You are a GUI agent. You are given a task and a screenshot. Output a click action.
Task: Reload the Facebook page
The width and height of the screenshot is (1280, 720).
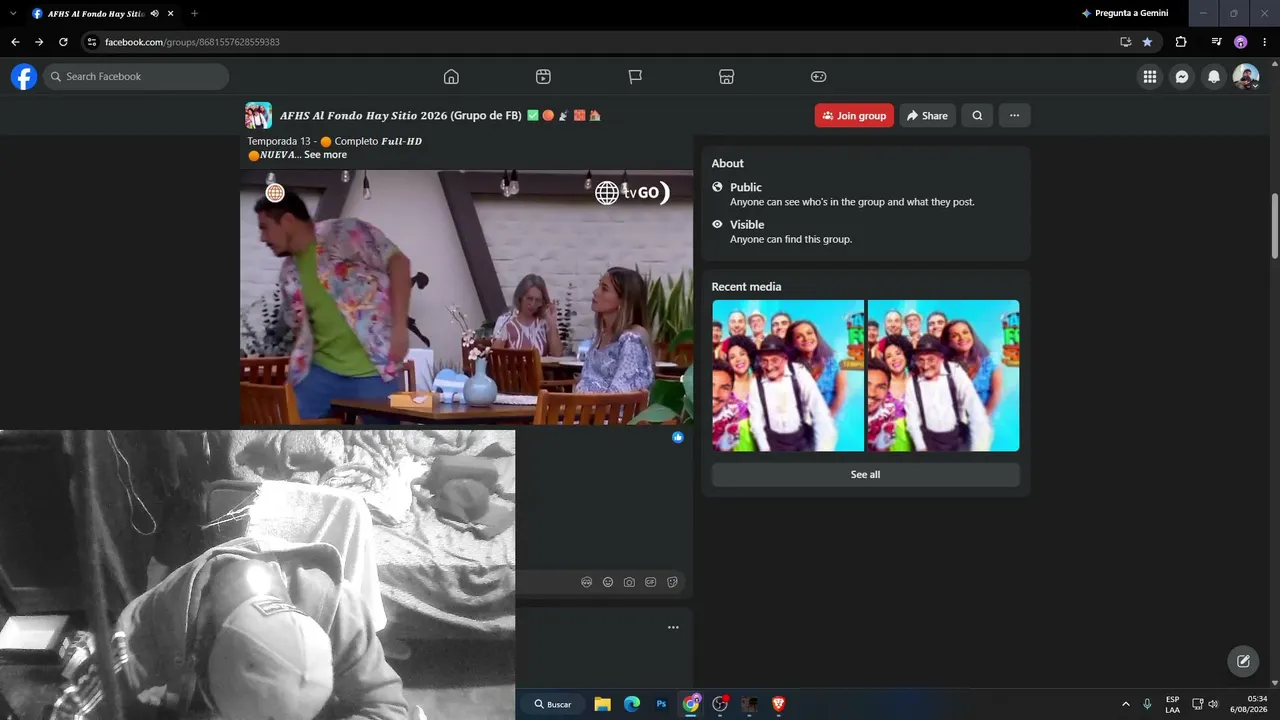coord(63,42)
